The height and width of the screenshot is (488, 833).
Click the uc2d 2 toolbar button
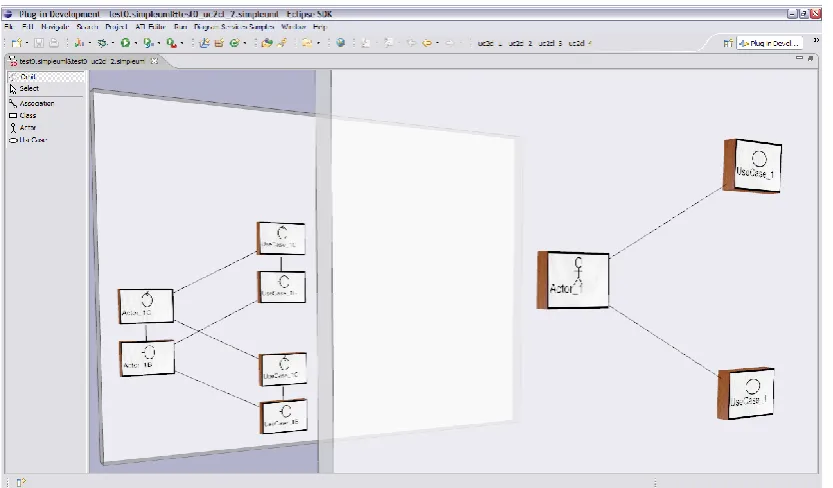click(520, 44)
